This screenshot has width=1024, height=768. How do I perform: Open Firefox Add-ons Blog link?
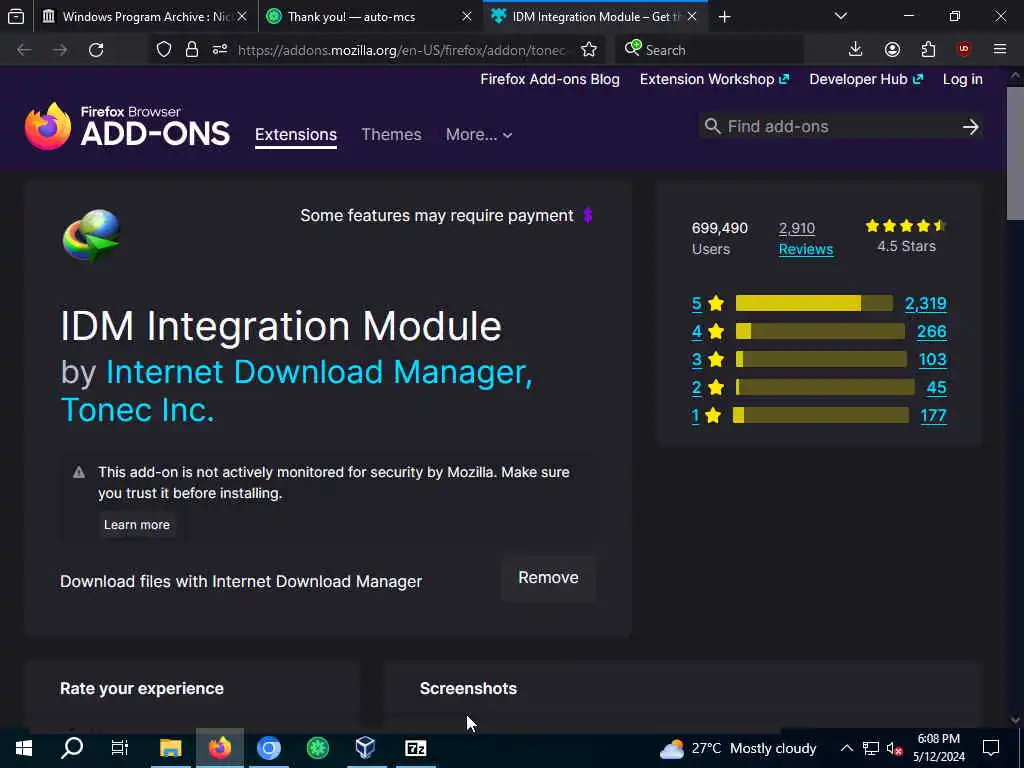pos(550,79)
